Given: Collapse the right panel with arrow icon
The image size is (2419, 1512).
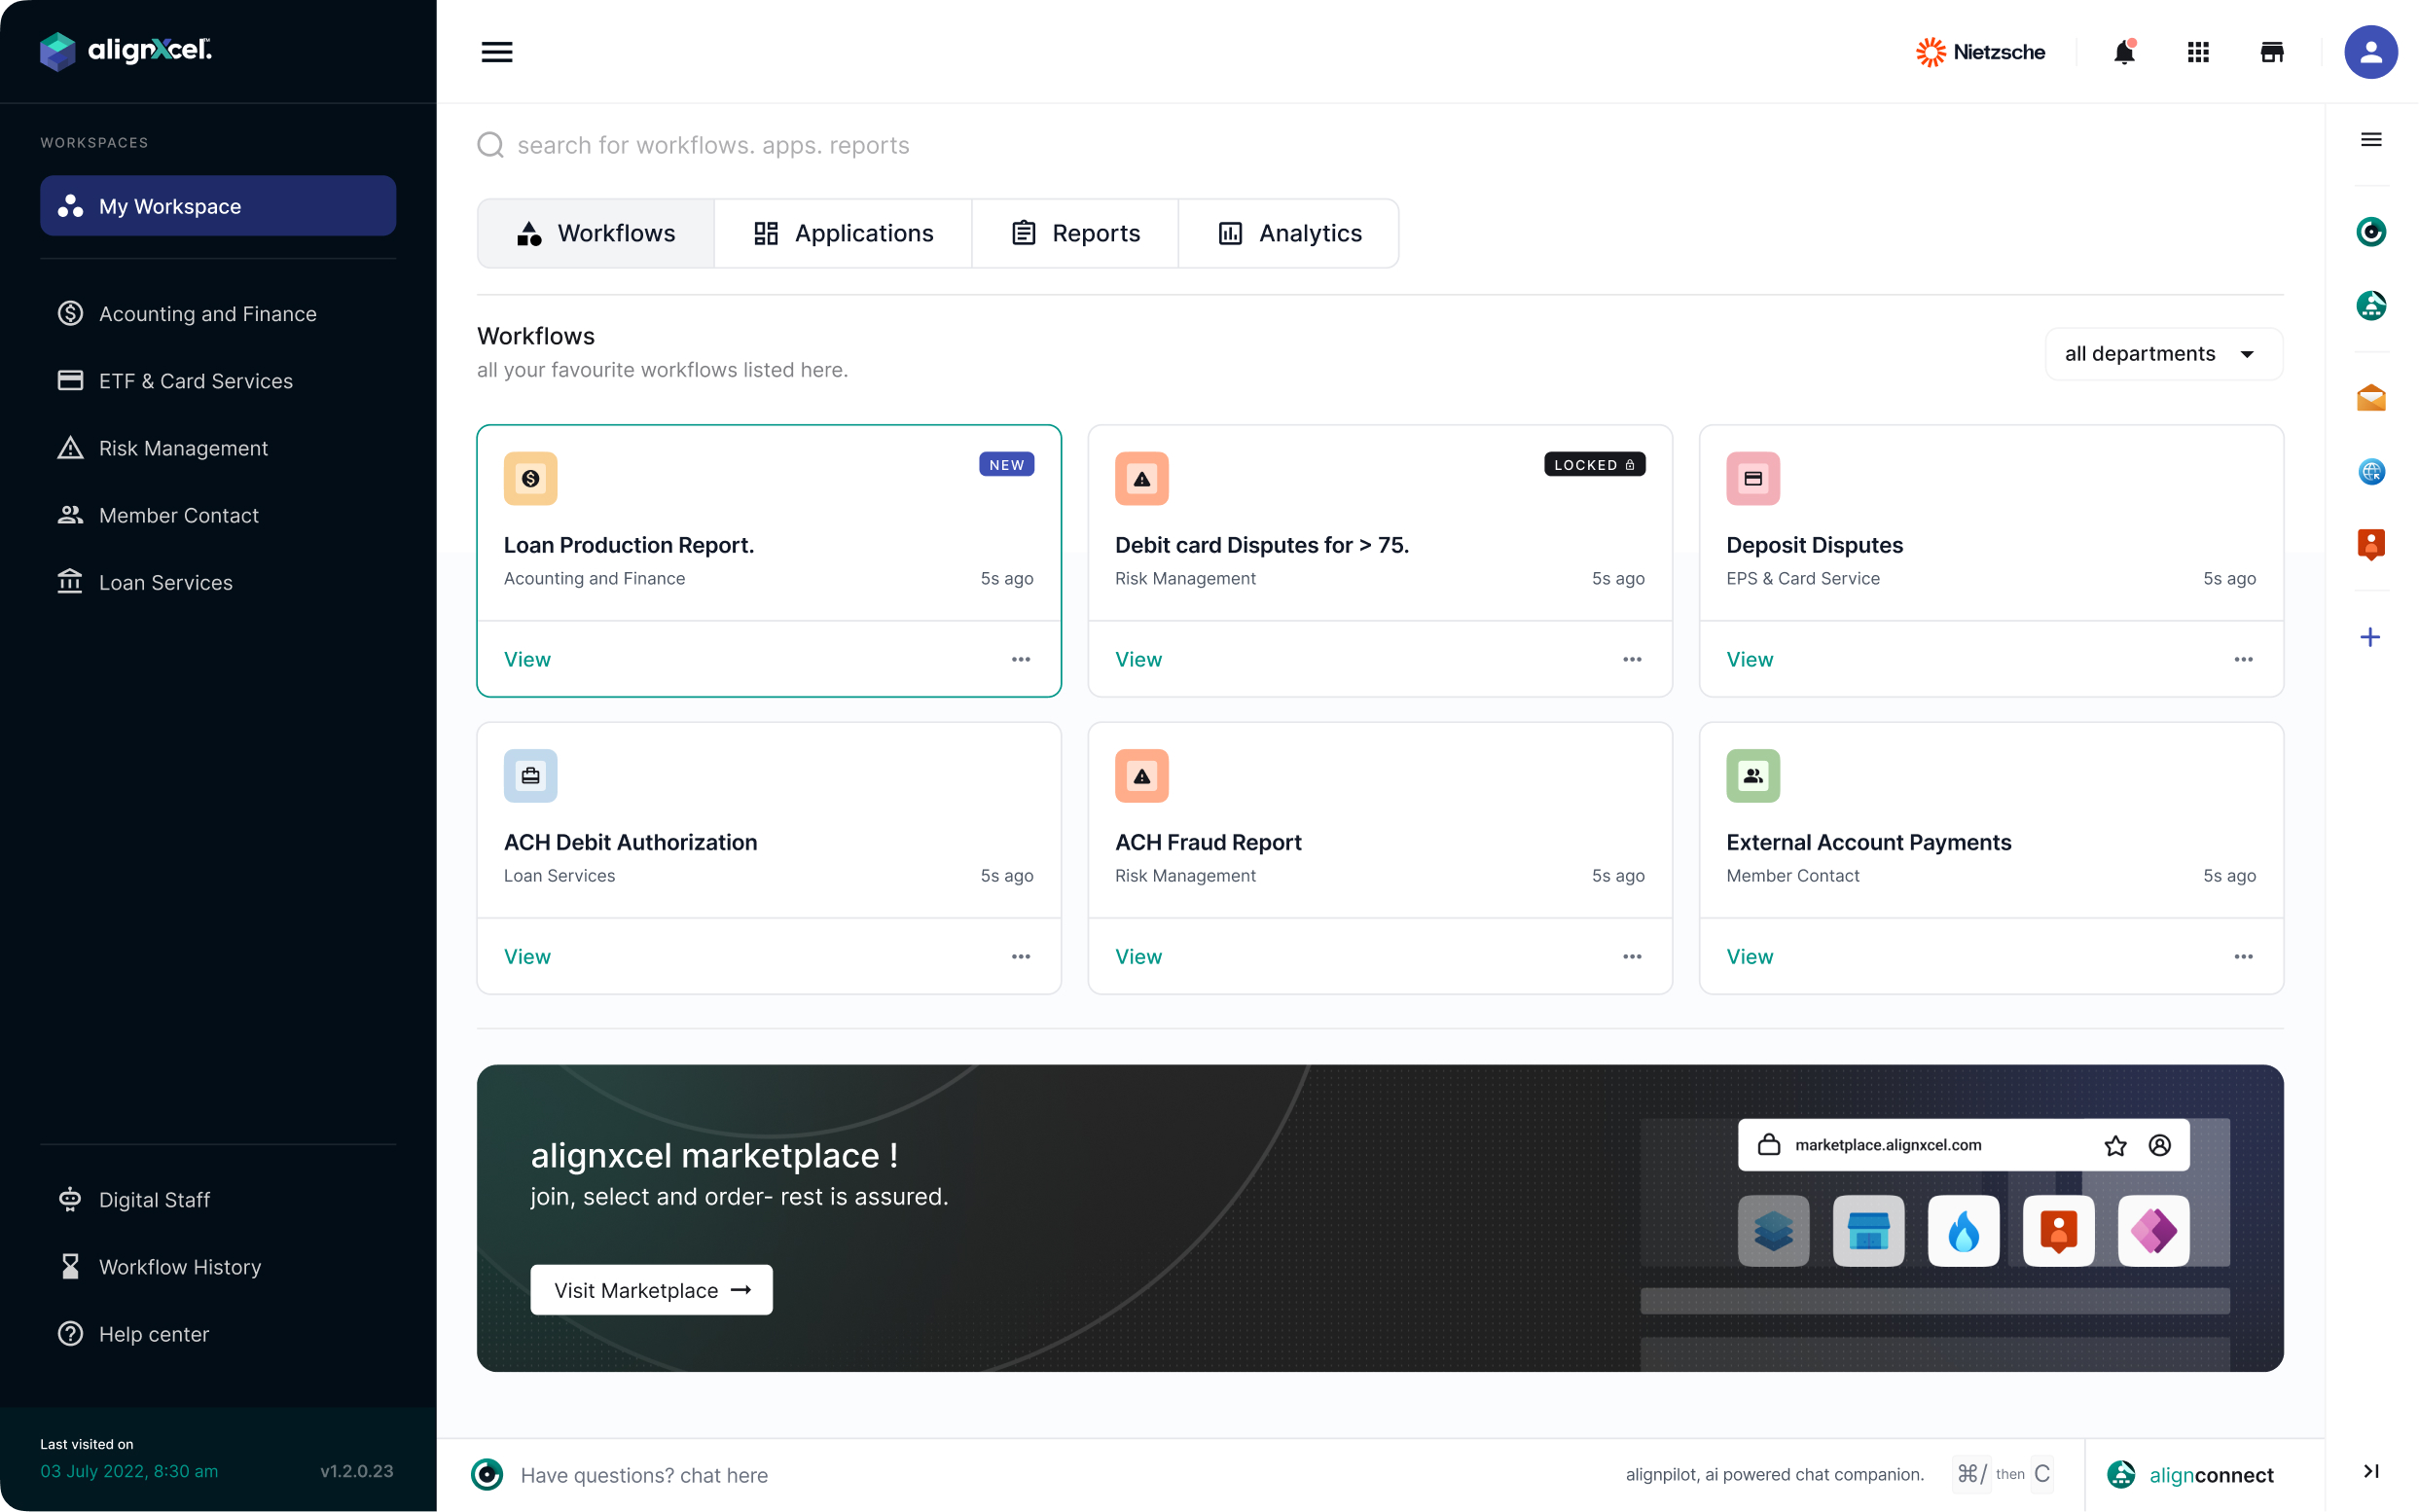Looking at the screenshot, I should [2371, 1471].
